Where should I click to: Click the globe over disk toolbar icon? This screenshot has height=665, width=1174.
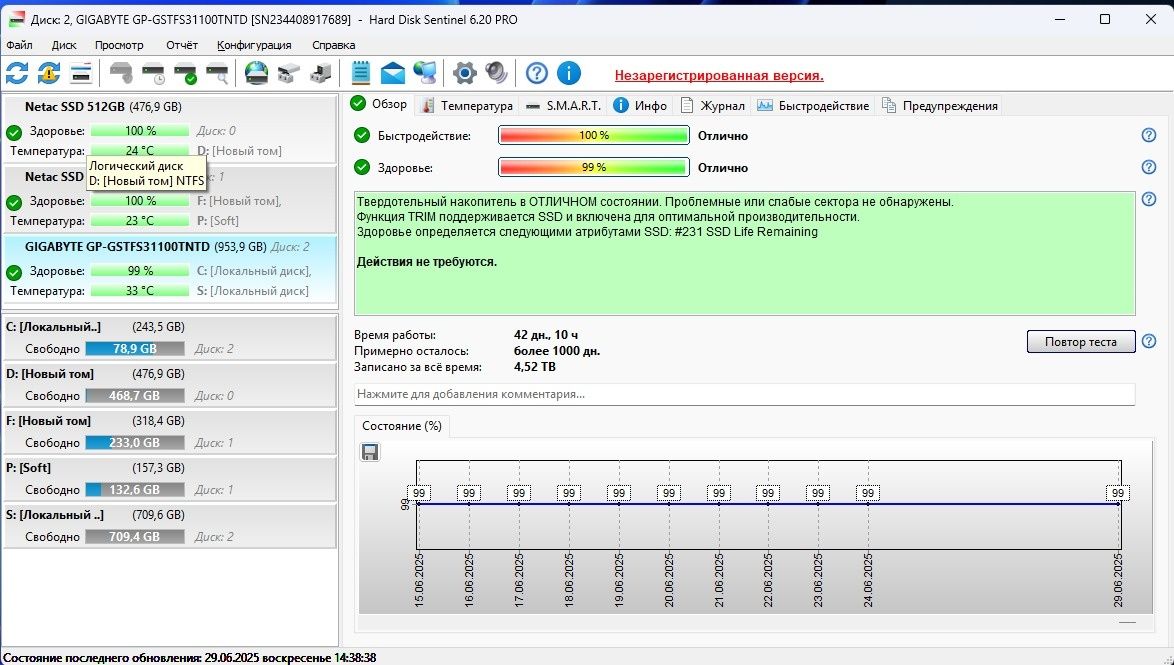point(257,73)
